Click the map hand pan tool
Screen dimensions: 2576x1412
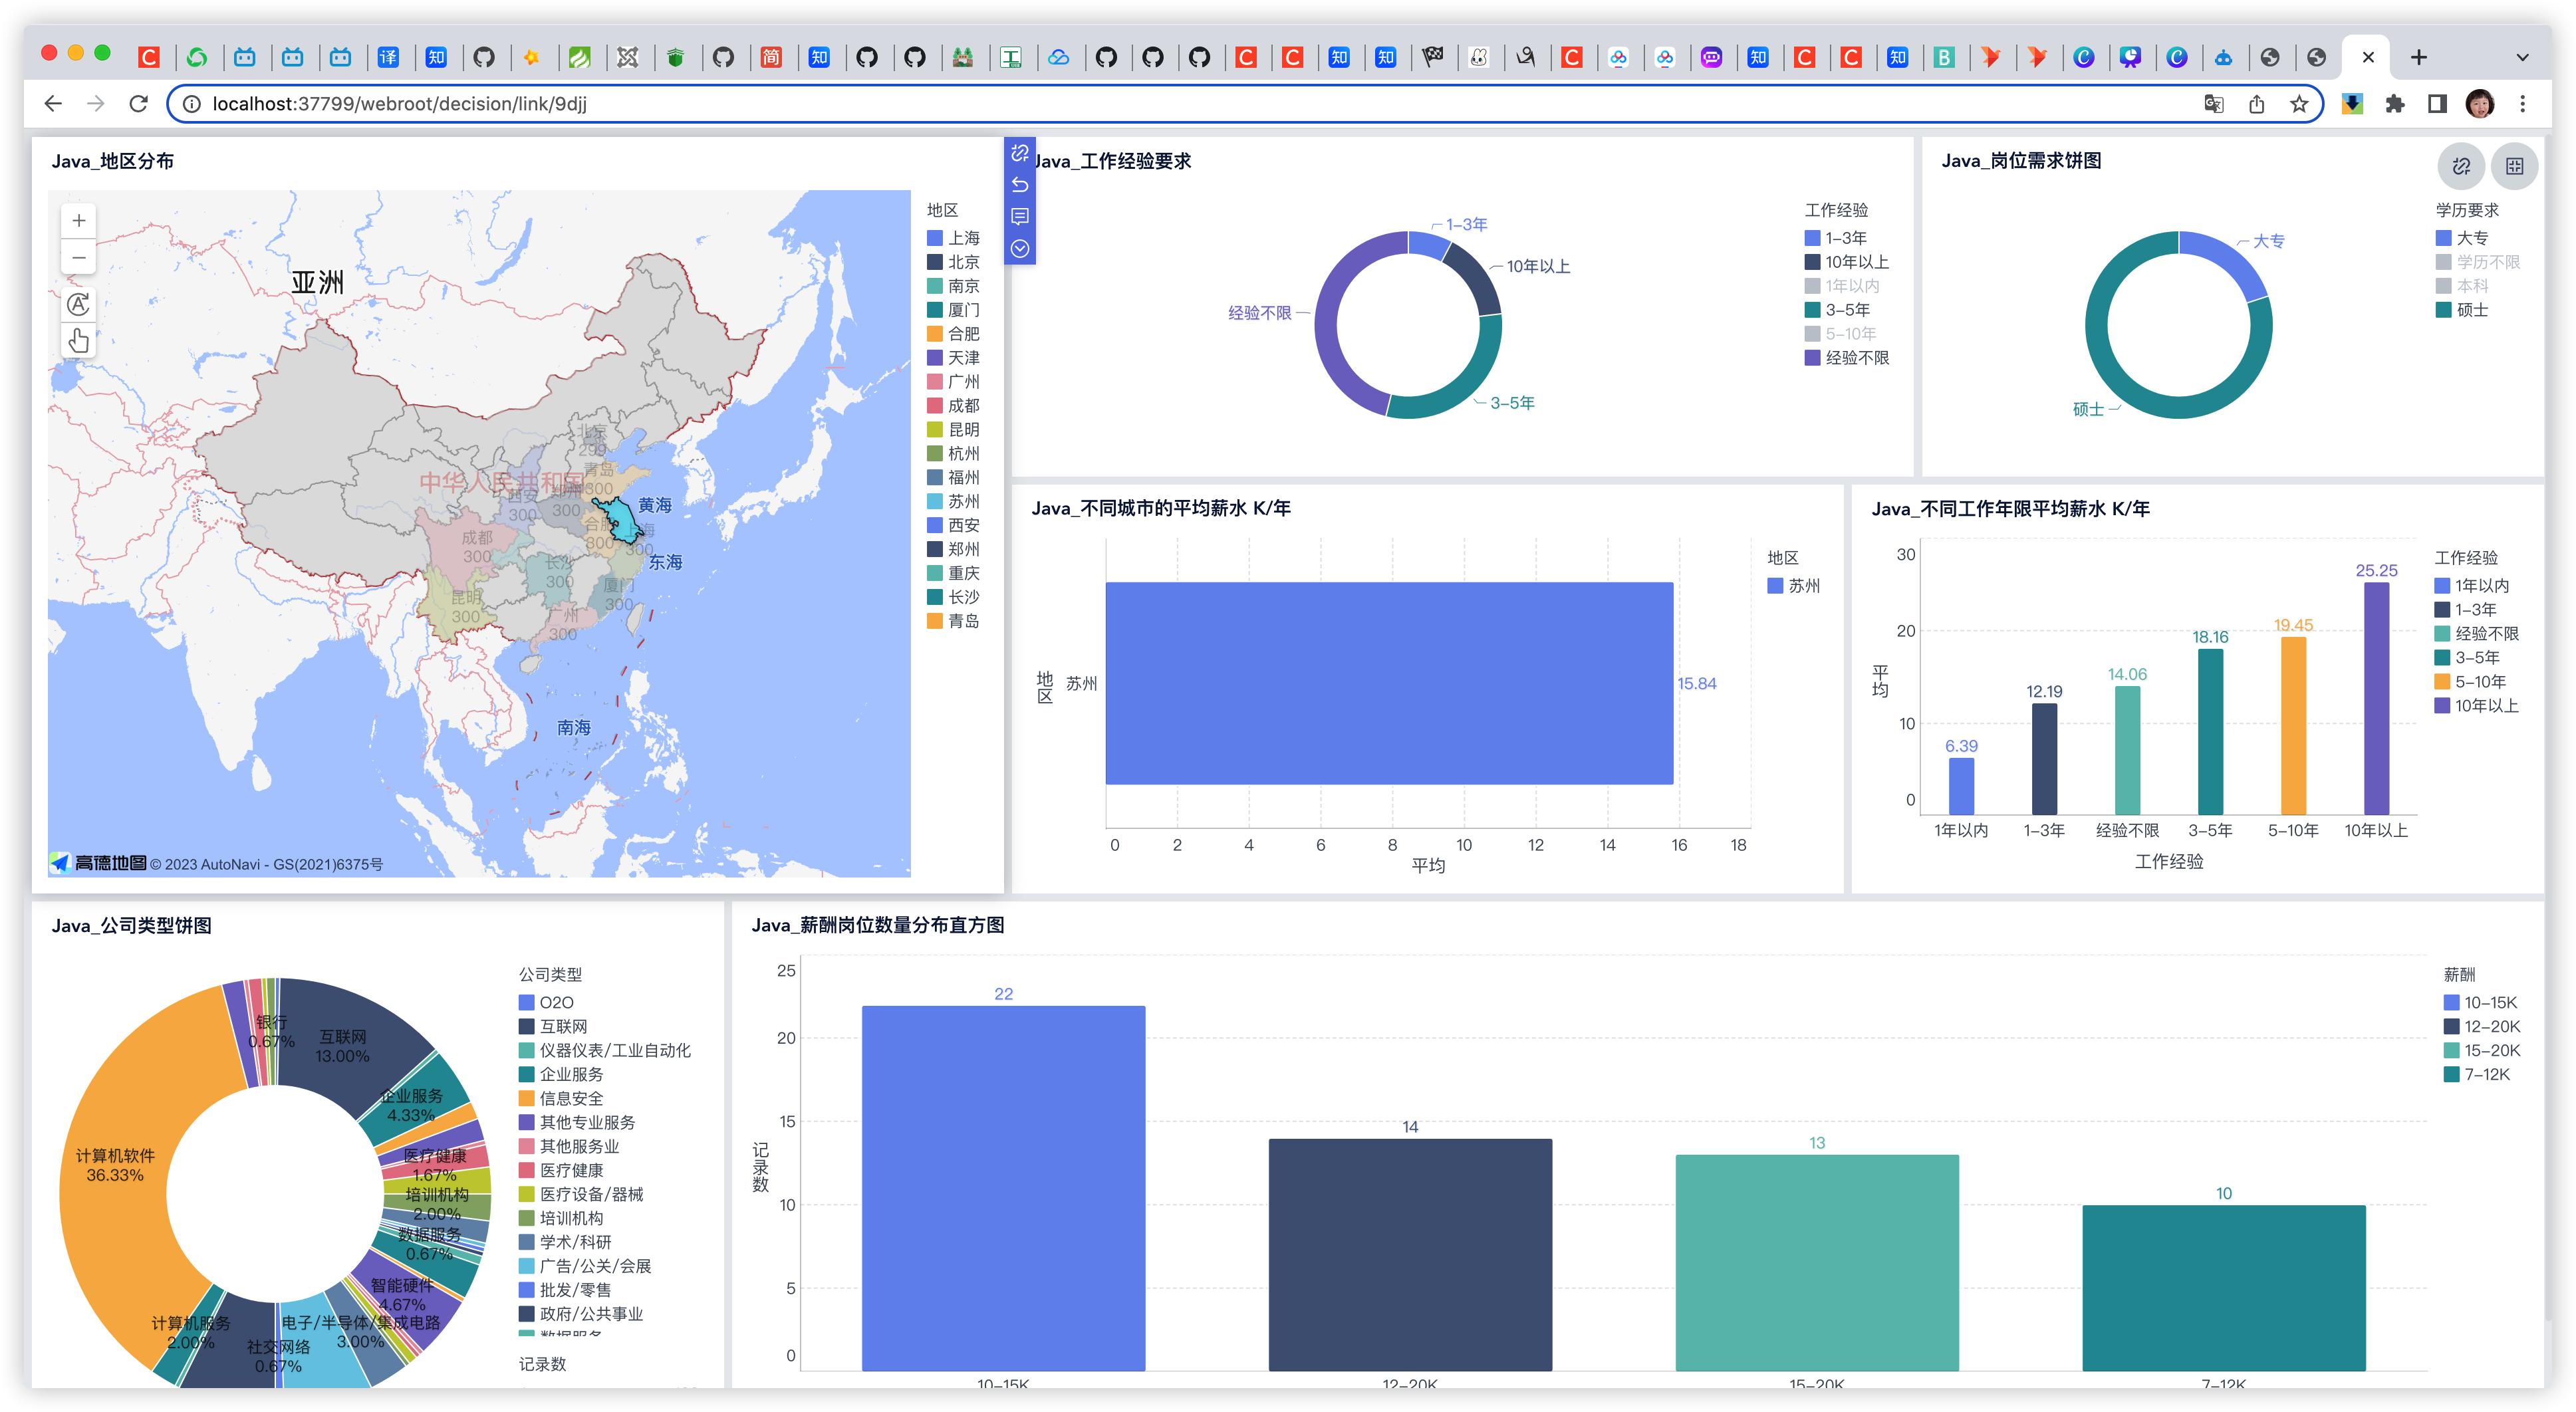coord(78,341)
